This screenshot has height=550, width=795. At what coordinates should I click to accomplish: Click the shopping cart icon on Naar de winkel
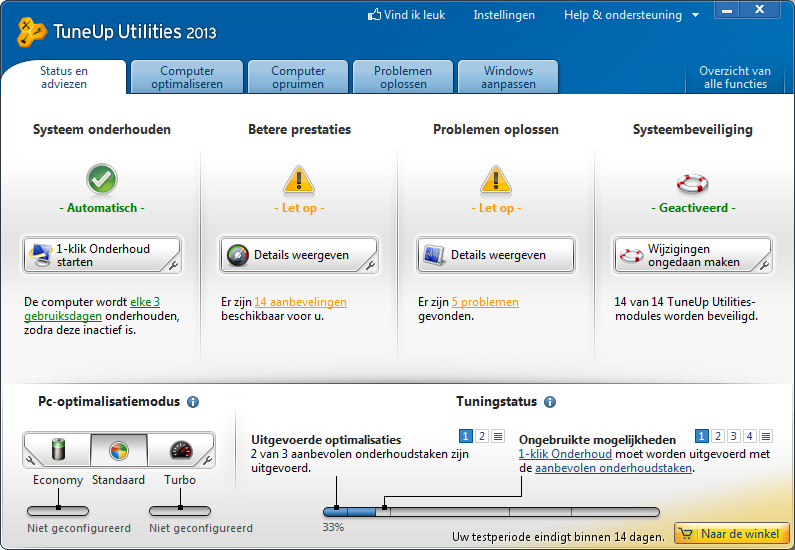click(x=685, y=533)
